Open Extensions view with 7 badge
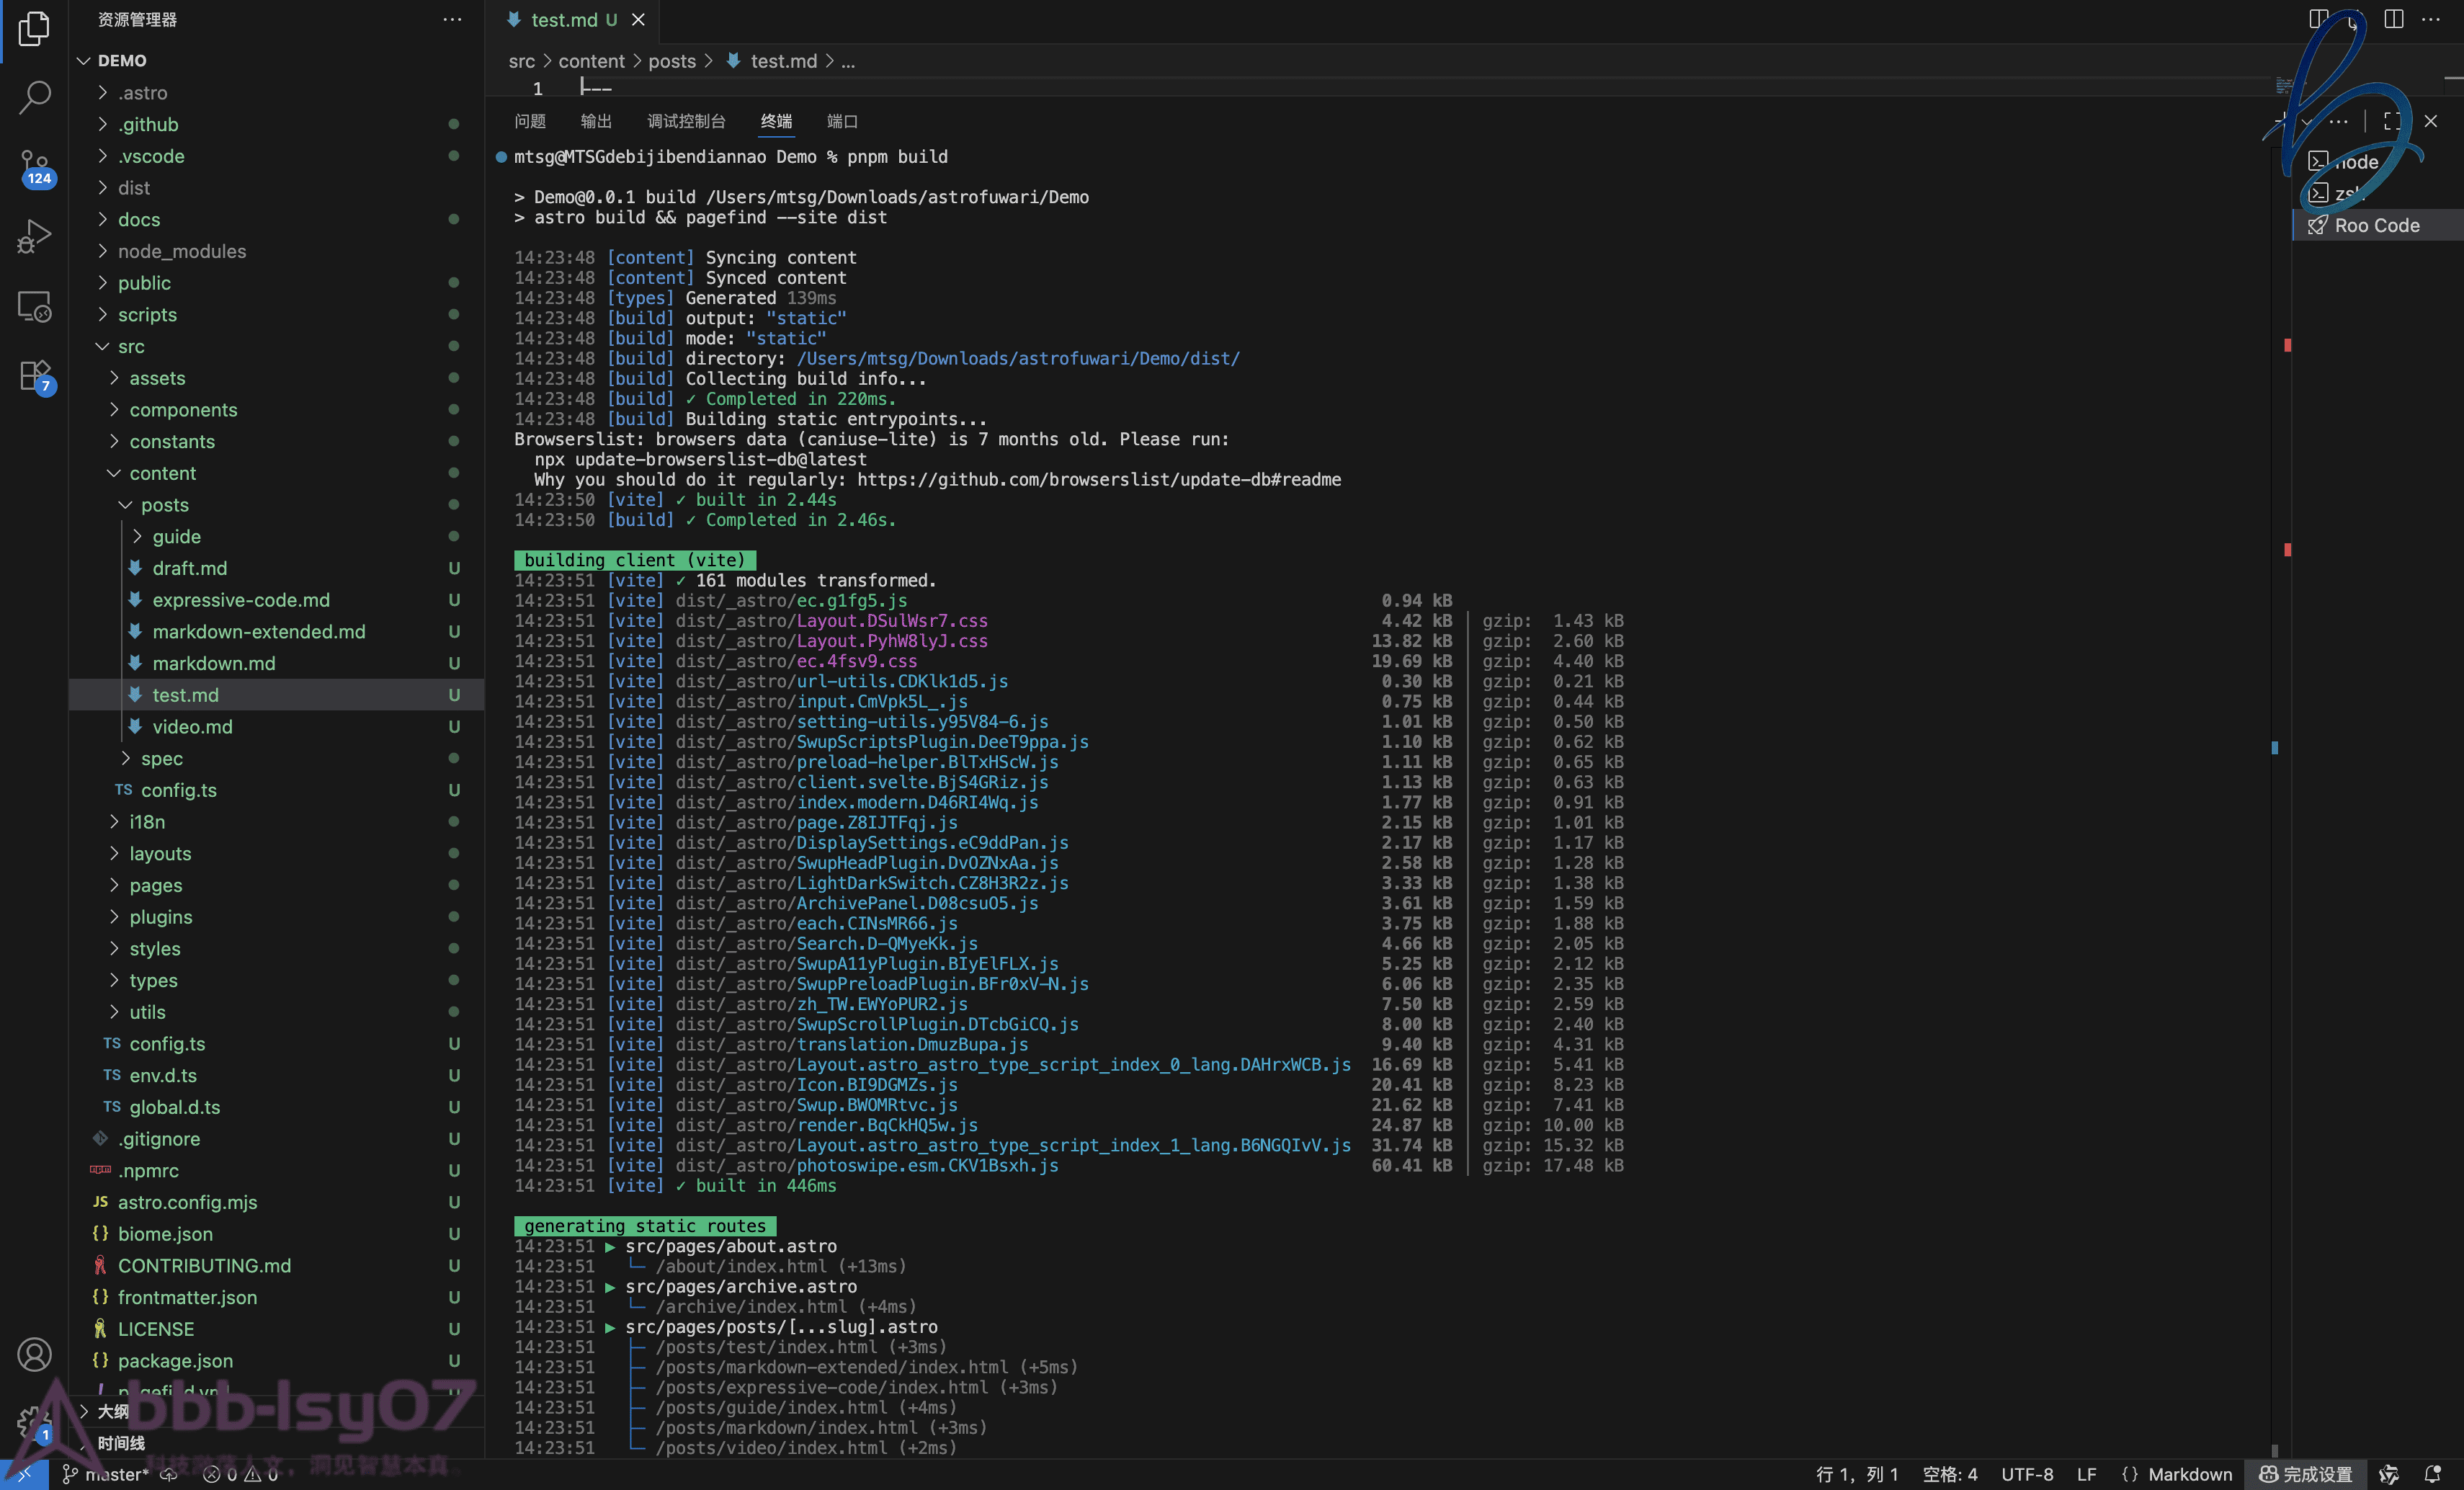This screenshot has height=1490, width=2464. coord(34,376)
